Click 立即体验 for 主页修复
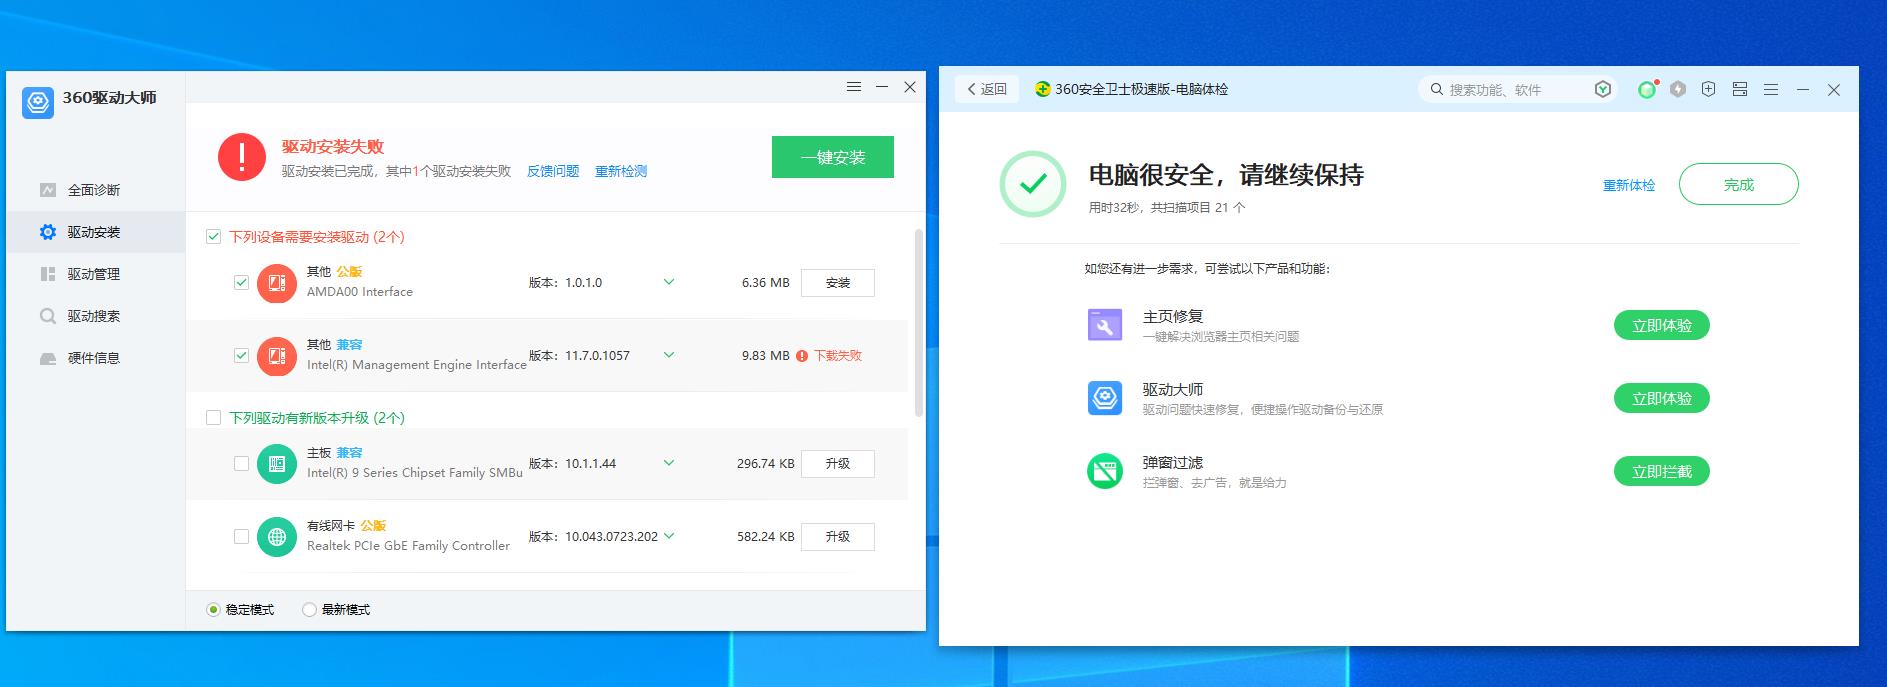 (x=1662, y=325)
